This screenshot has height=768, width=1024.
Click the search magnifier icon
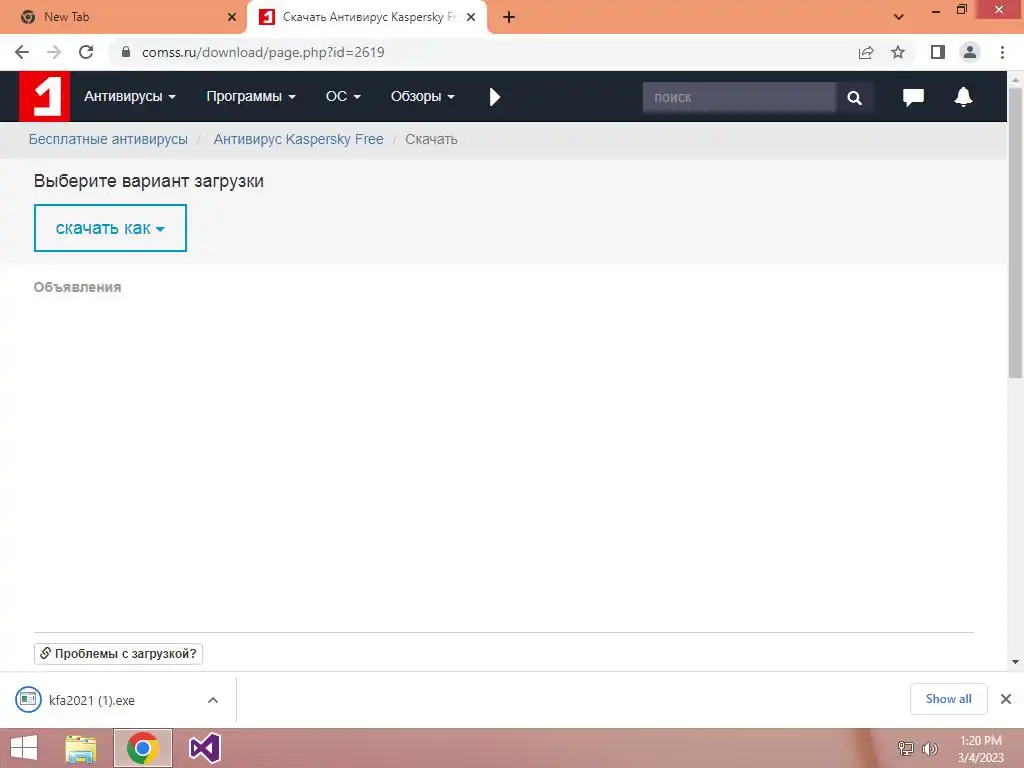point(854,97)
